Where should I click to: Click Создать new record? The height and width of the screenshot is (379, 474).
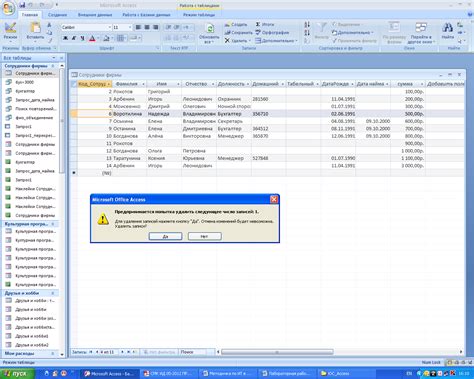pos(236,25)
